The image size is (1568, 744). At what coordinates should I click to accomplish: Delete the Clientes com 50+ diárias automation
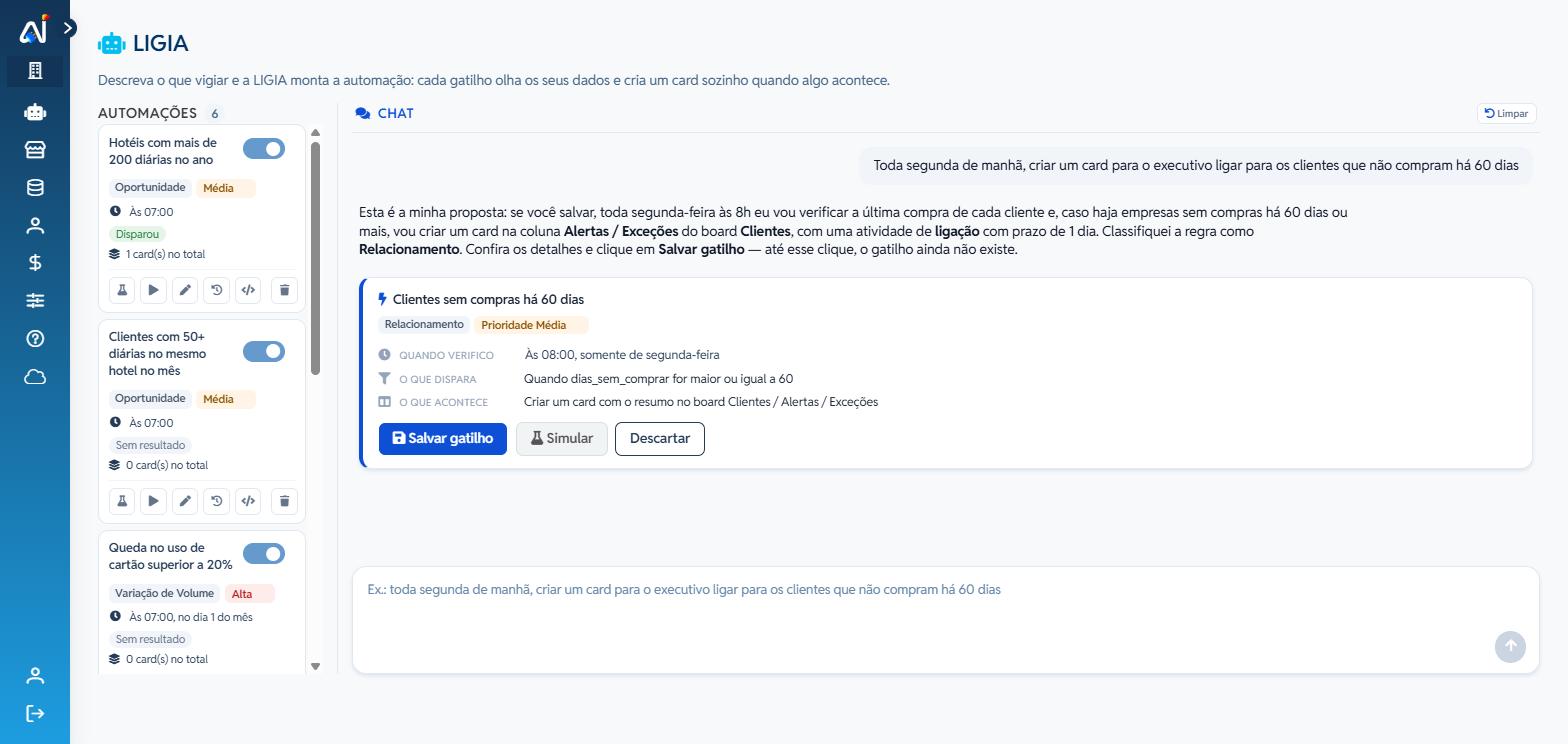[284, 501]
